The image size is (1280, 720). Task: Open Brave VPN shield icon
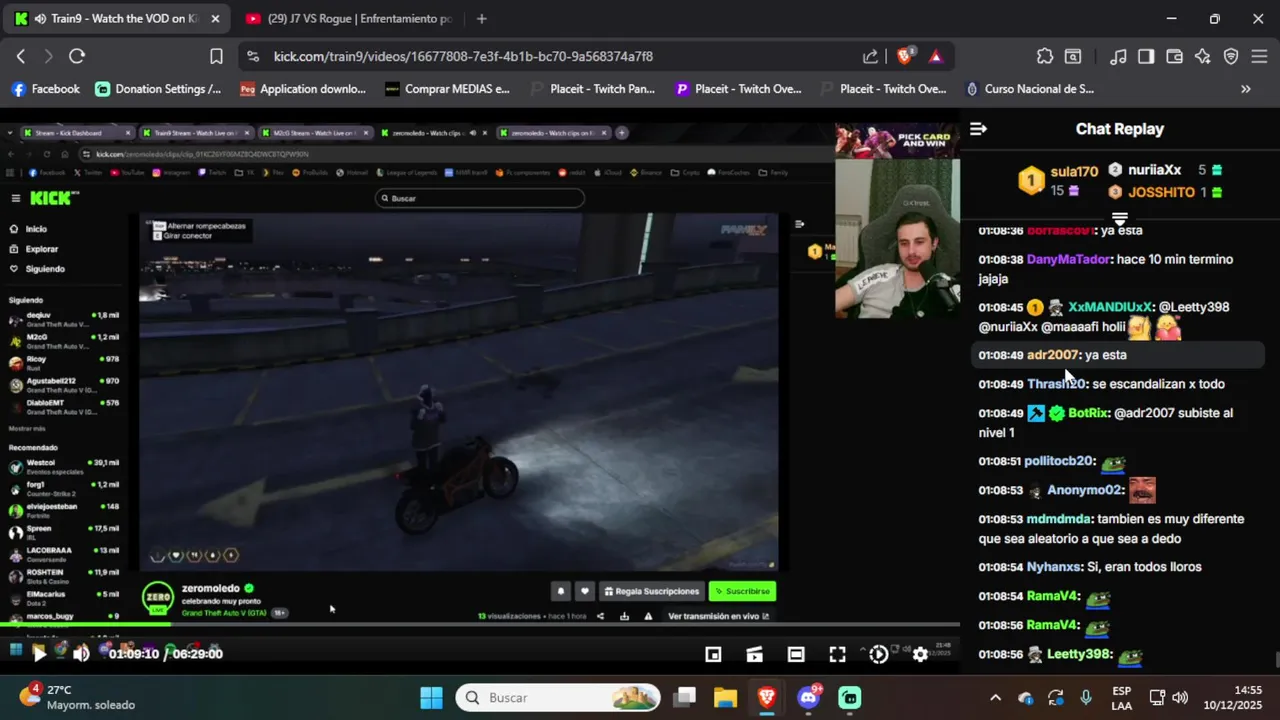(1231, 56)
